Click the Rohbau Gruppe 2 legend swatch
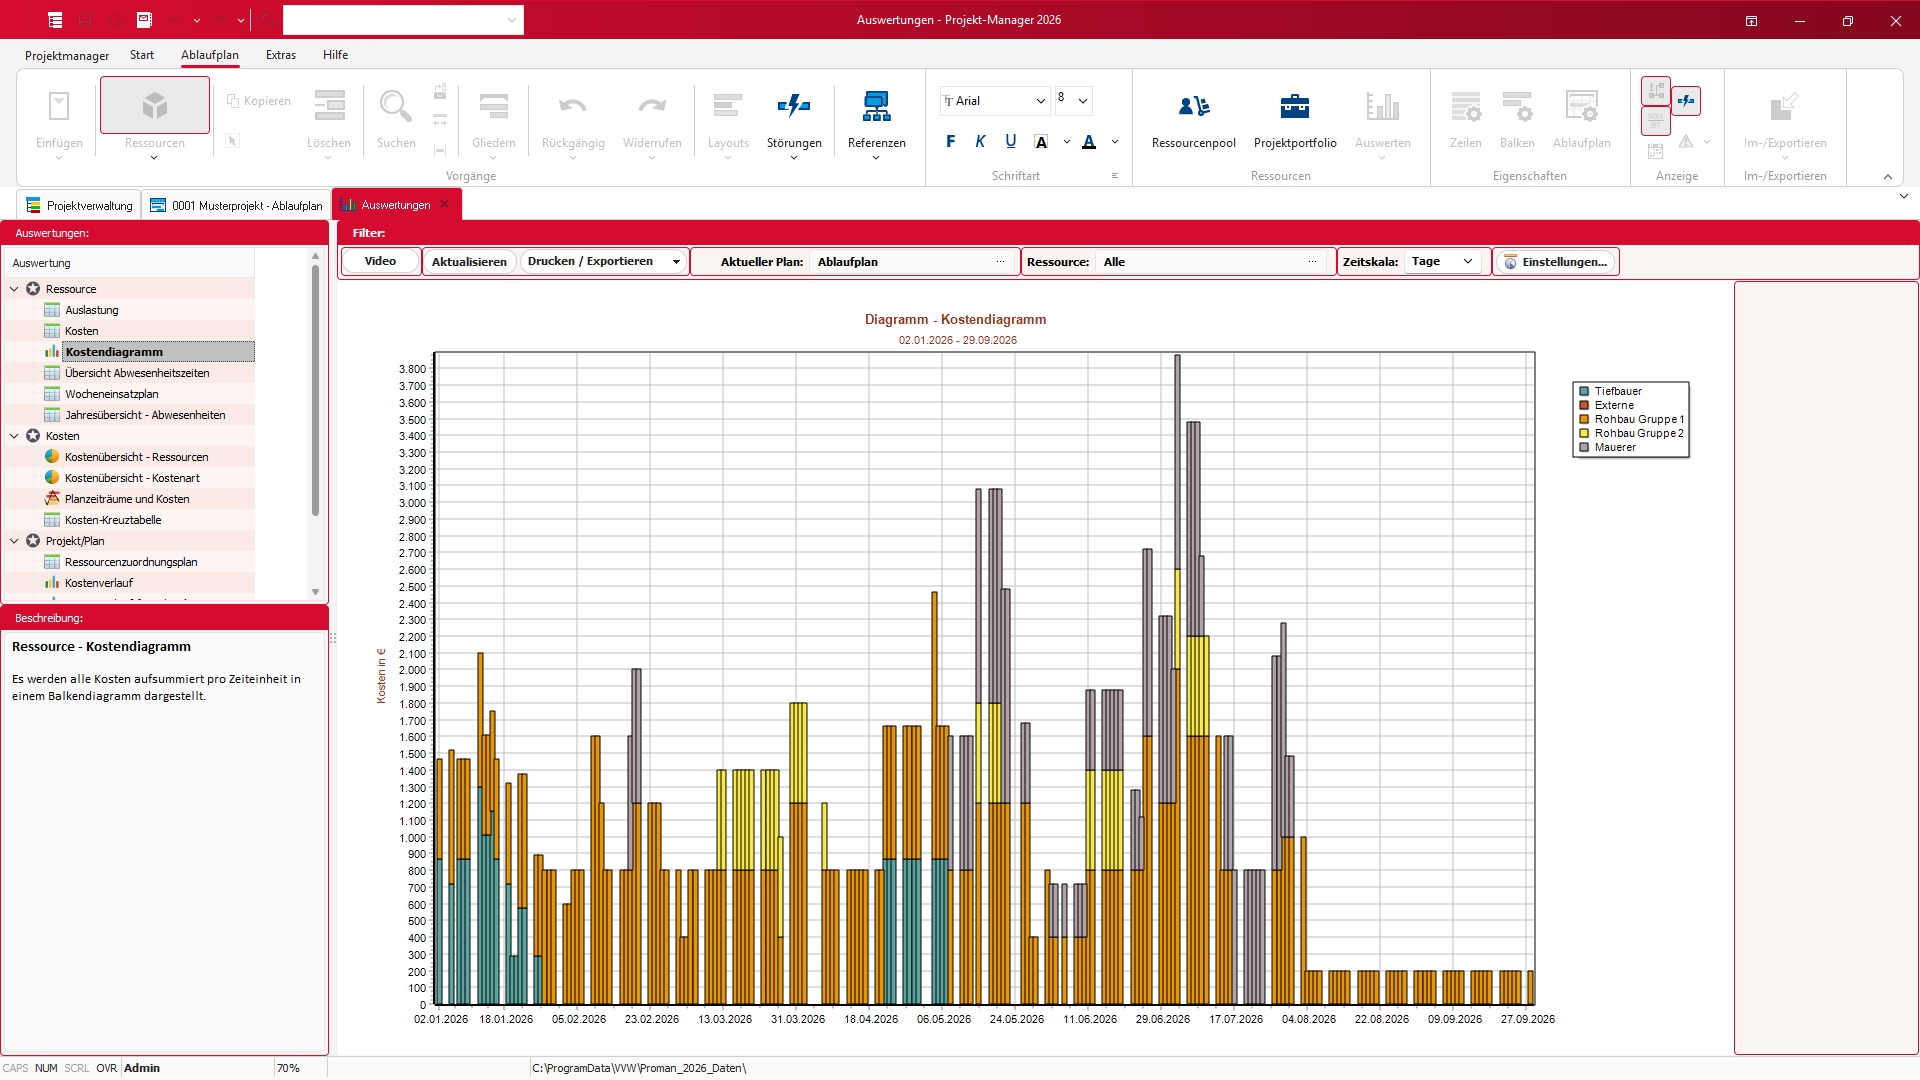1920x1080 pixels. click(1583, 434)
